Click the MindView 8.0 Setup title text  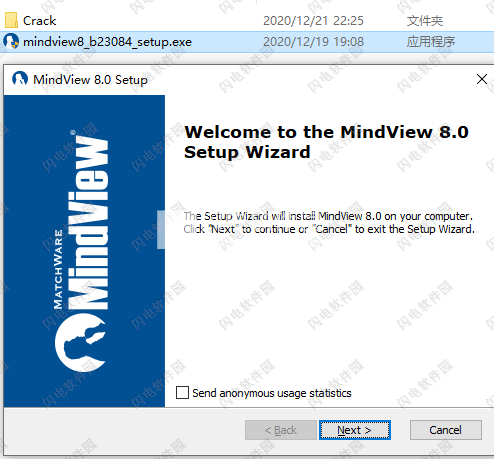[90, 80]
